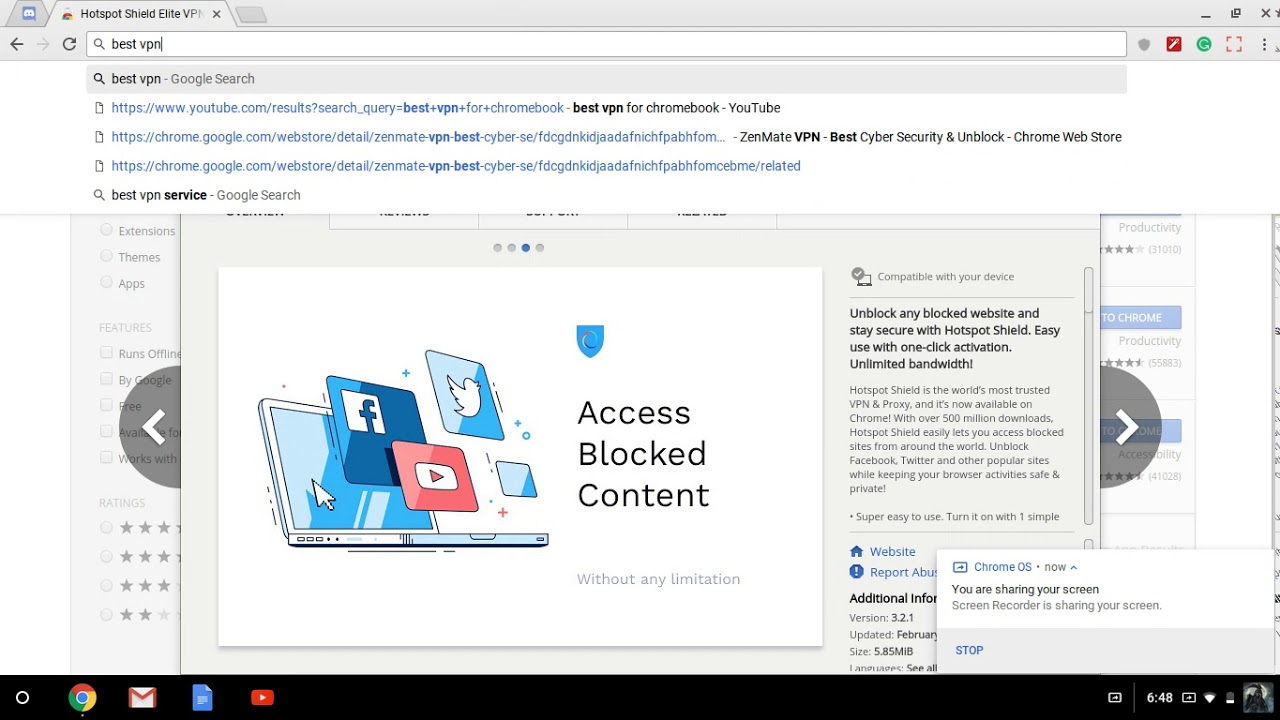Click the browser back arrow
This screenshot has width=1280, height=720.
[16, 44]
